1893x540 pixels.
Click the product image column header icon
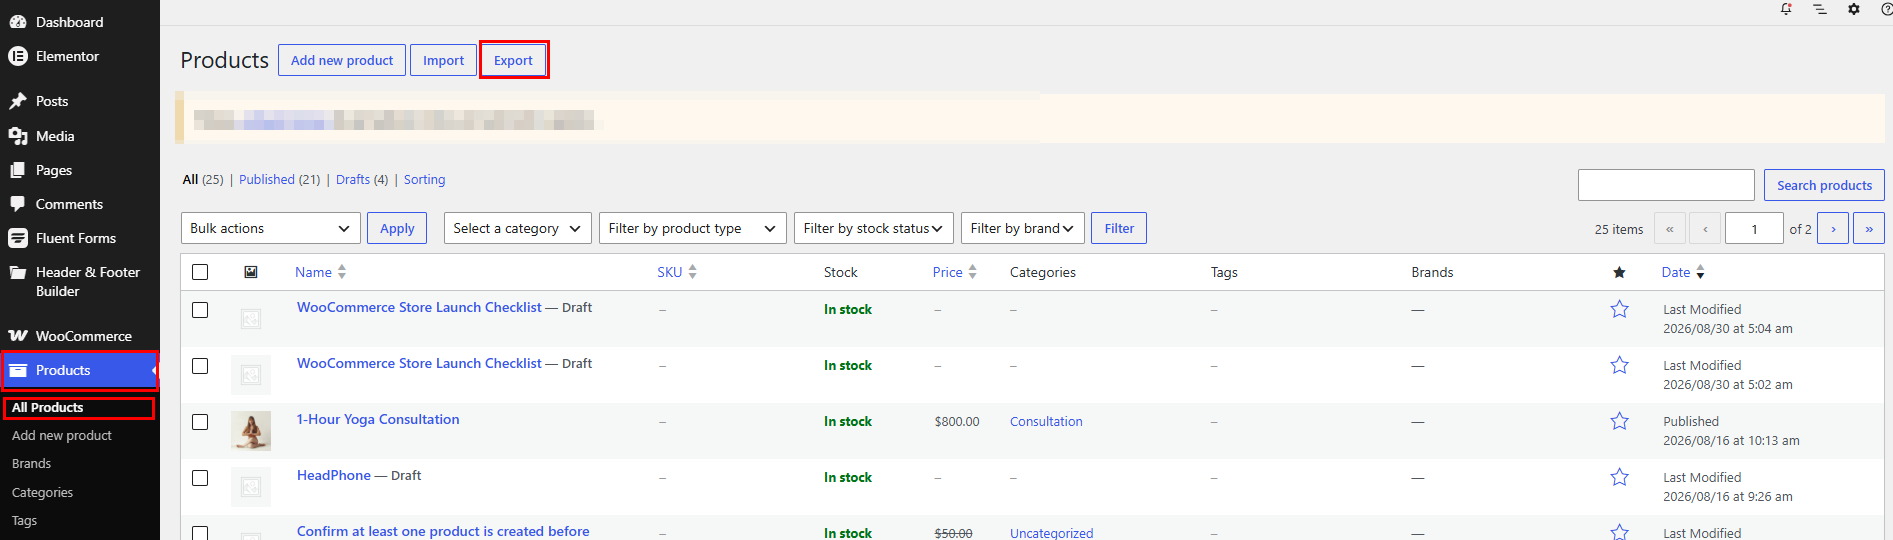click(x=251, y=272)
